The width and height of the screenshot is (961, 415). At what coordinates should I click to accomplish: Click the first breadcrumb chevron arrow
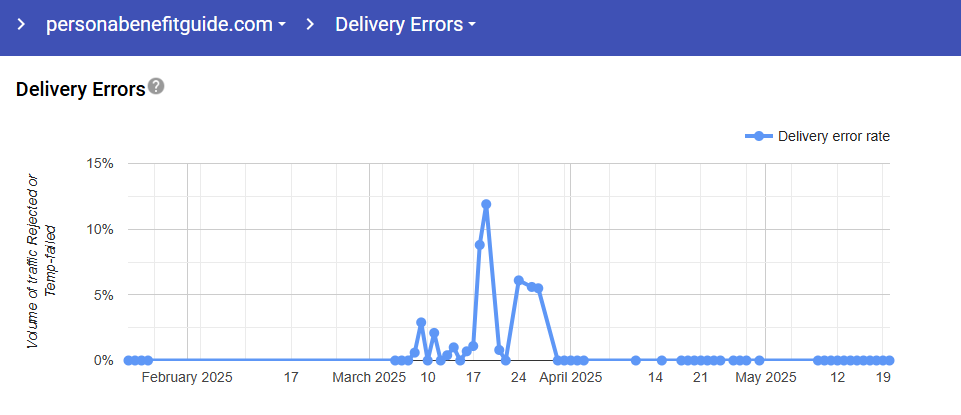(21, 24)
